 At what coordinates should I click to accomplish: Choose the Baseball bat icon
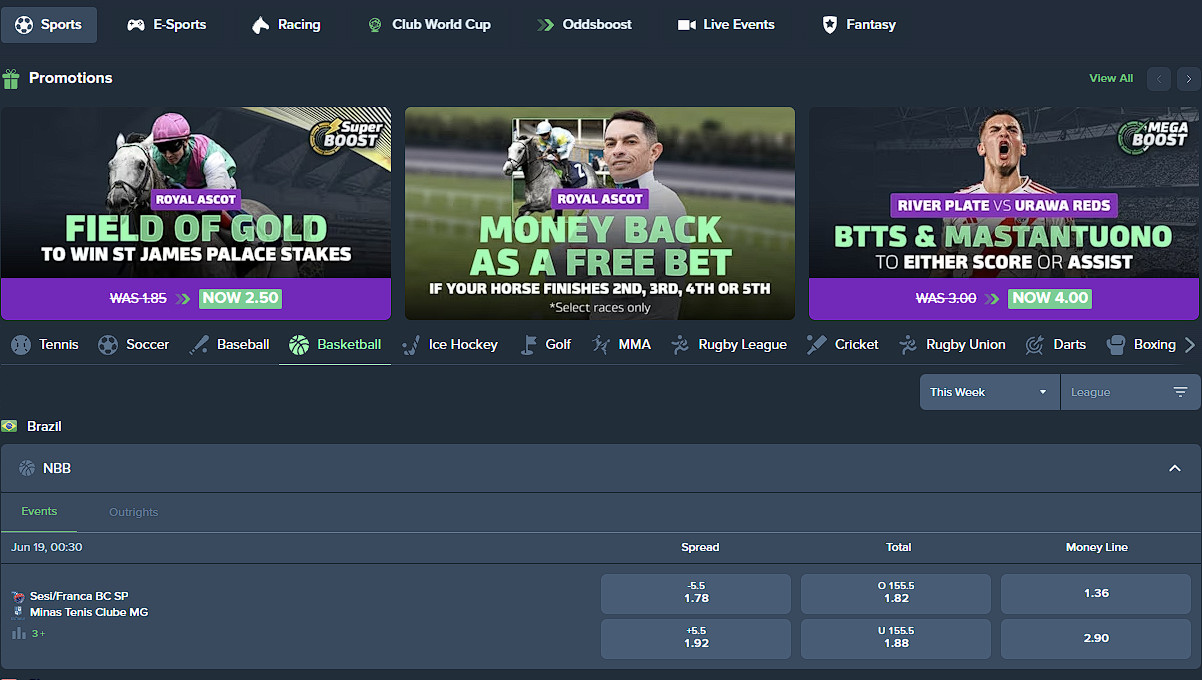pyautogui.click(x=199, y=345)
